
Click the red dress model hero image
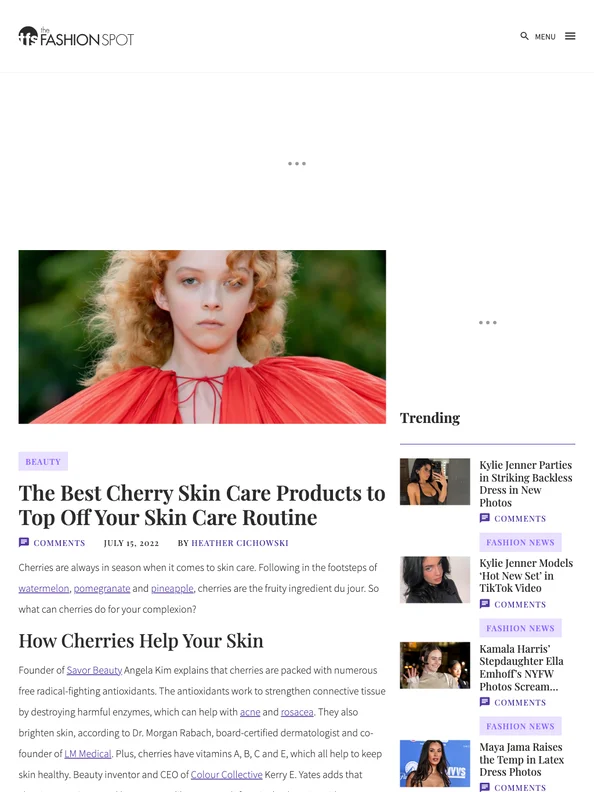(x=202, y=337)
